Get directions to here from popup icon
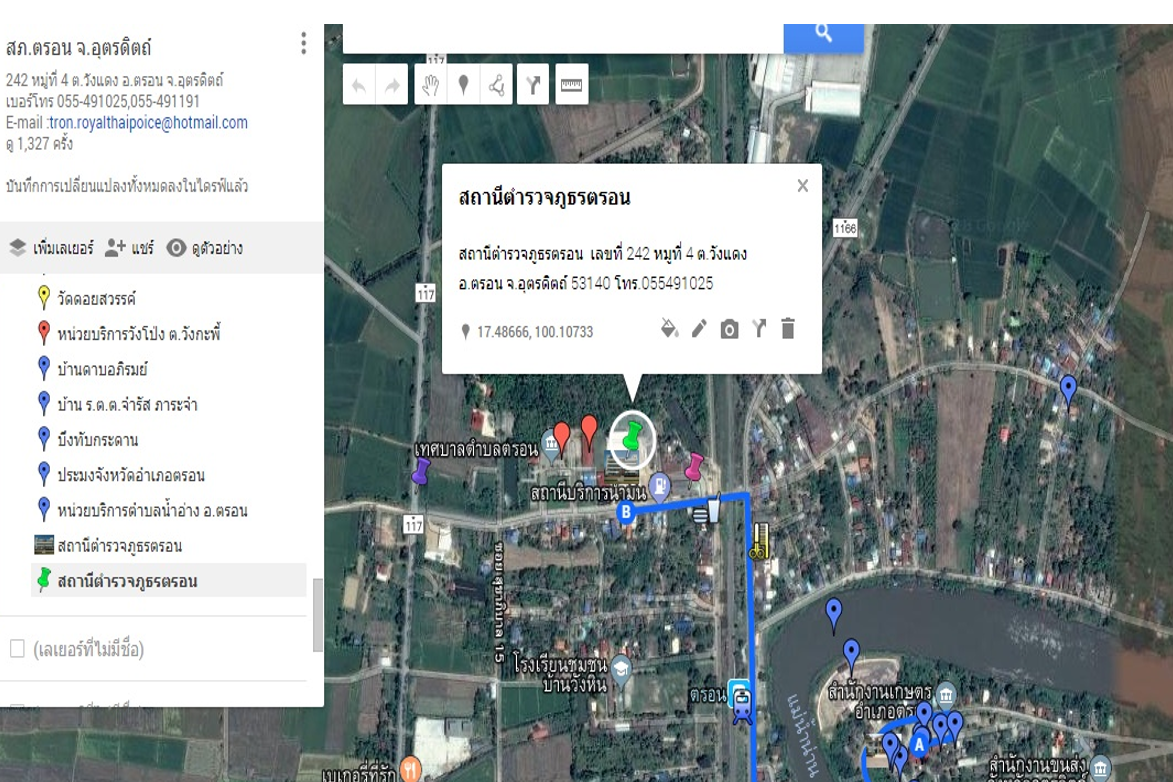The image size is (1173, 782). click(759, 329)
